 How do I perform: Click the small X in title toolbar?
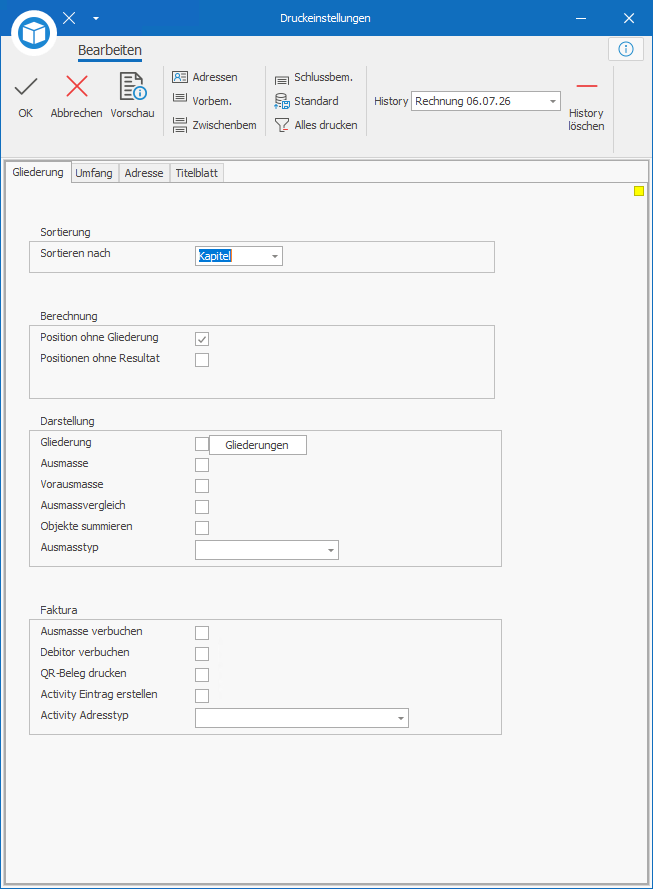(69, 18)
